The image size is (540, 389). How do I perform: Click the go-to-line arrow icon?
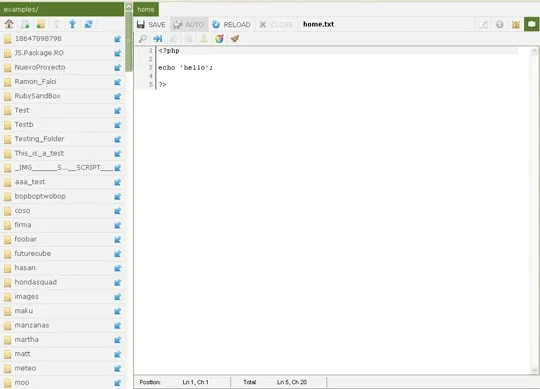(x=158, y=39)
